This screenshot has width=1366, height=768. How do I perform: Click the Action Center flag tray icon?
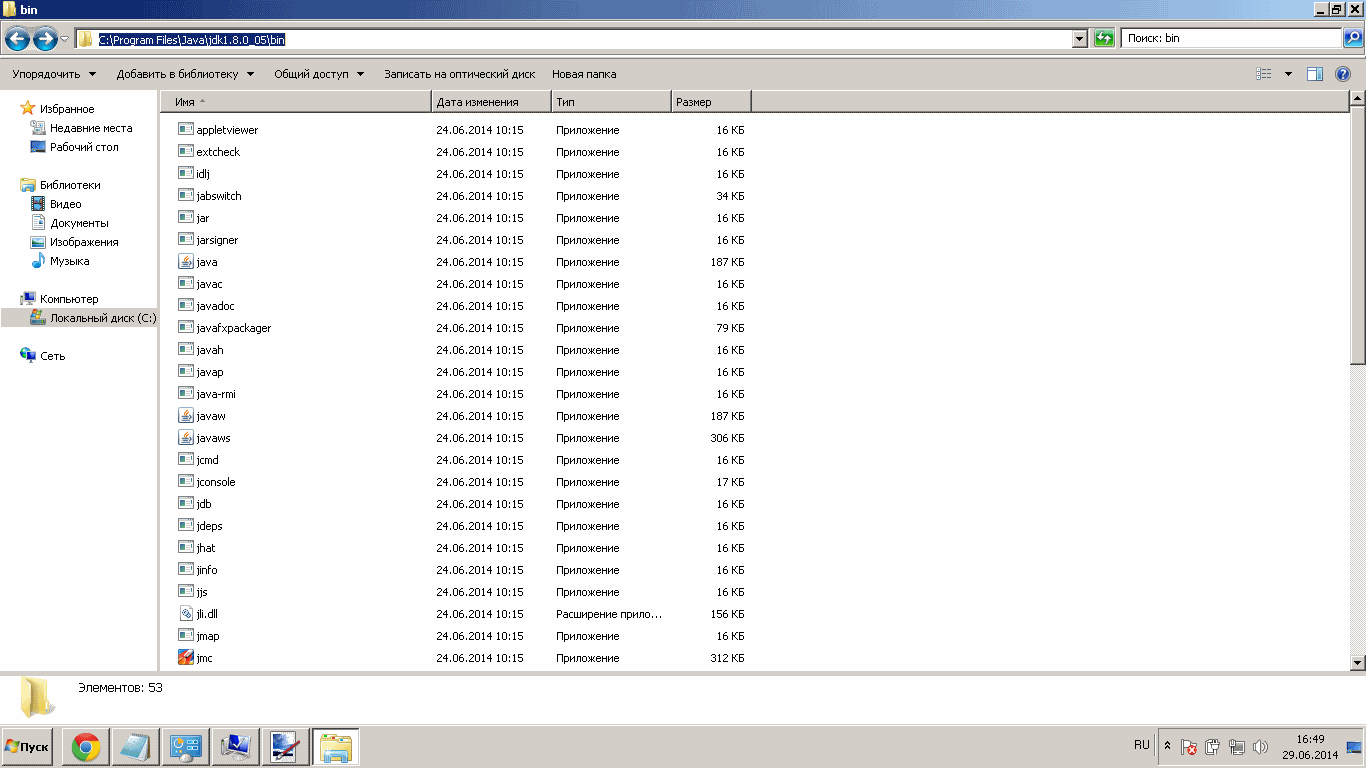coord(1189,747)
